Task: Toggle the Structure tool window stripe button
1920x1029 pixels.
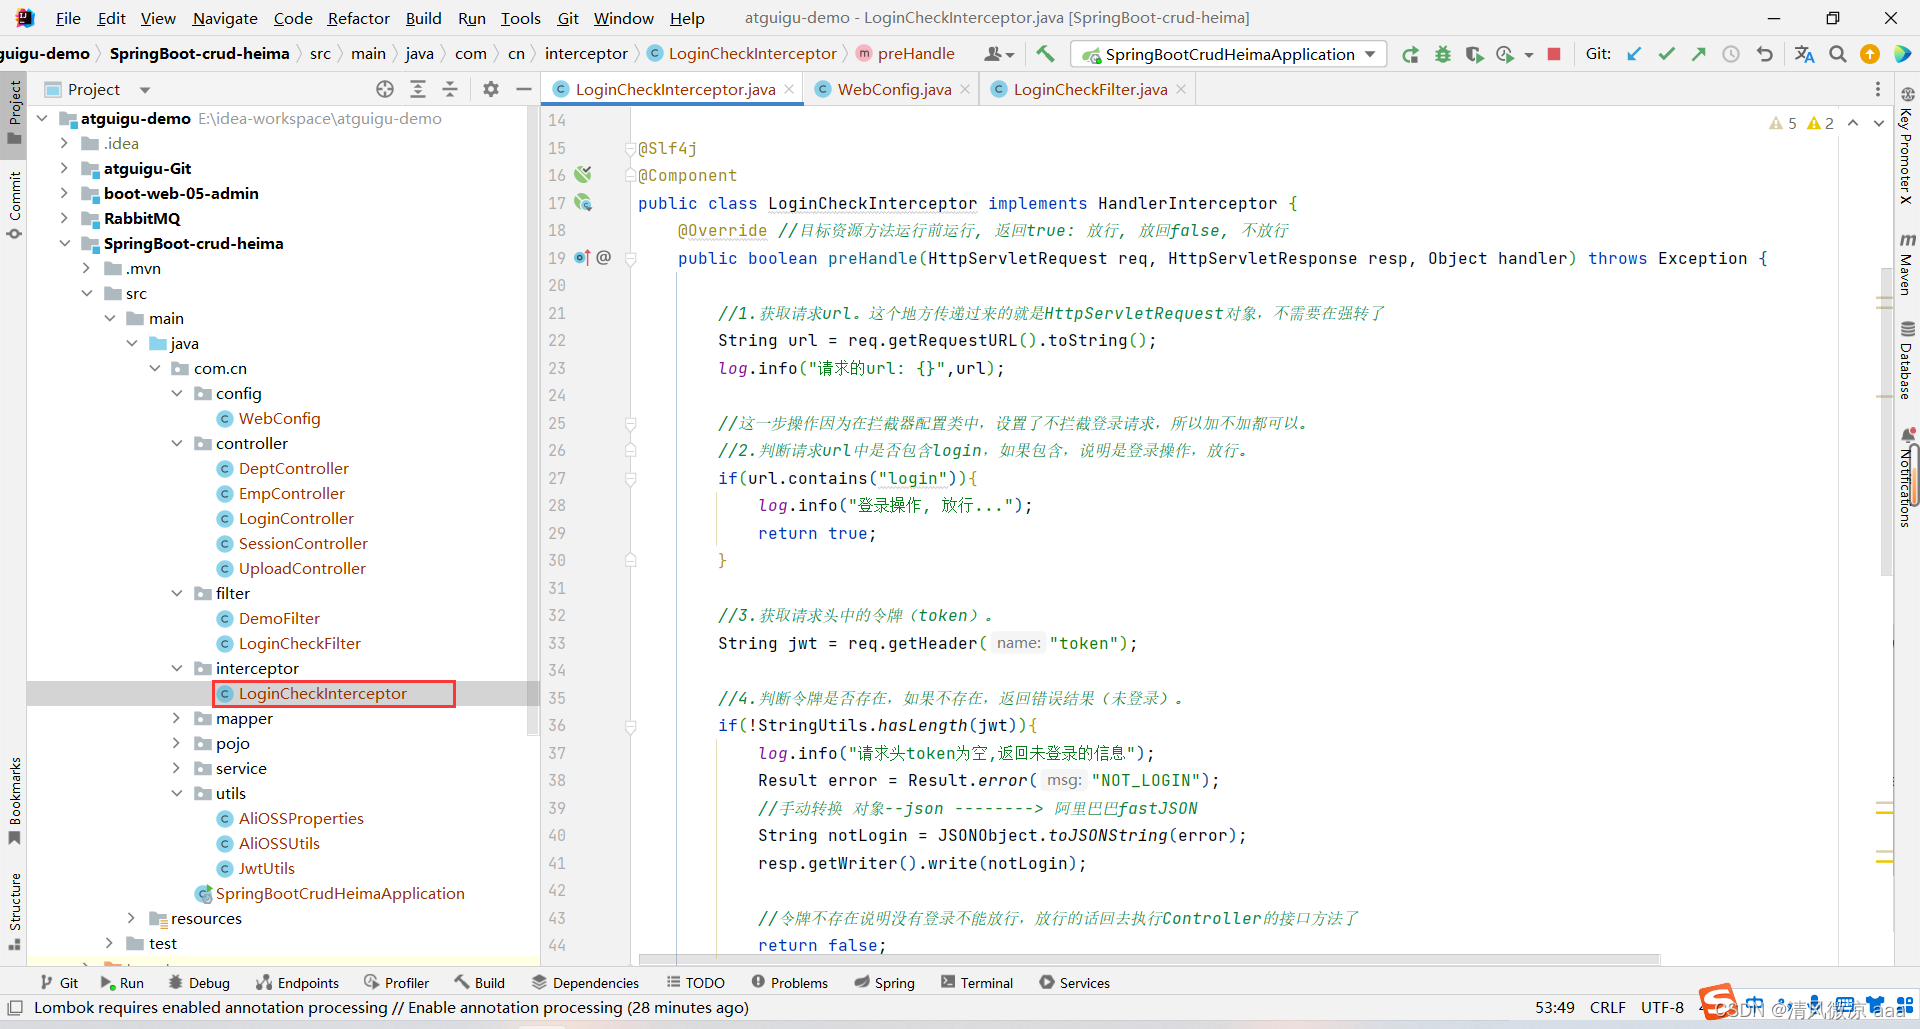Action: pyautogui.click(x=14, y=911)
